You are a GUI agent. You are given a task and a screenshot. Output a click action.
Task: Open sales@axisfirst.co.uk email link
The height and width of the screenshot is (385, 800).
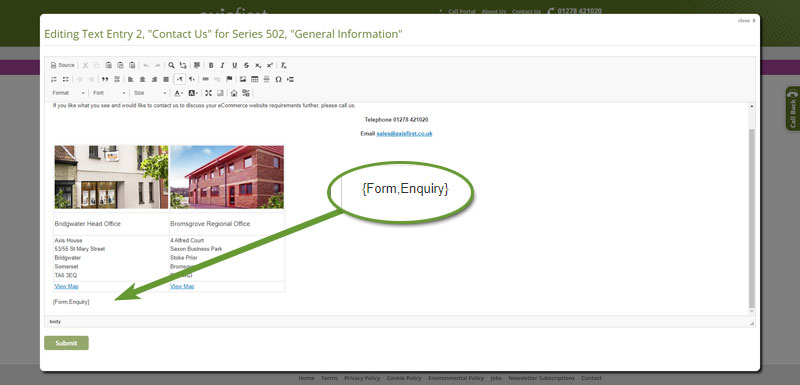coord(405,134)
